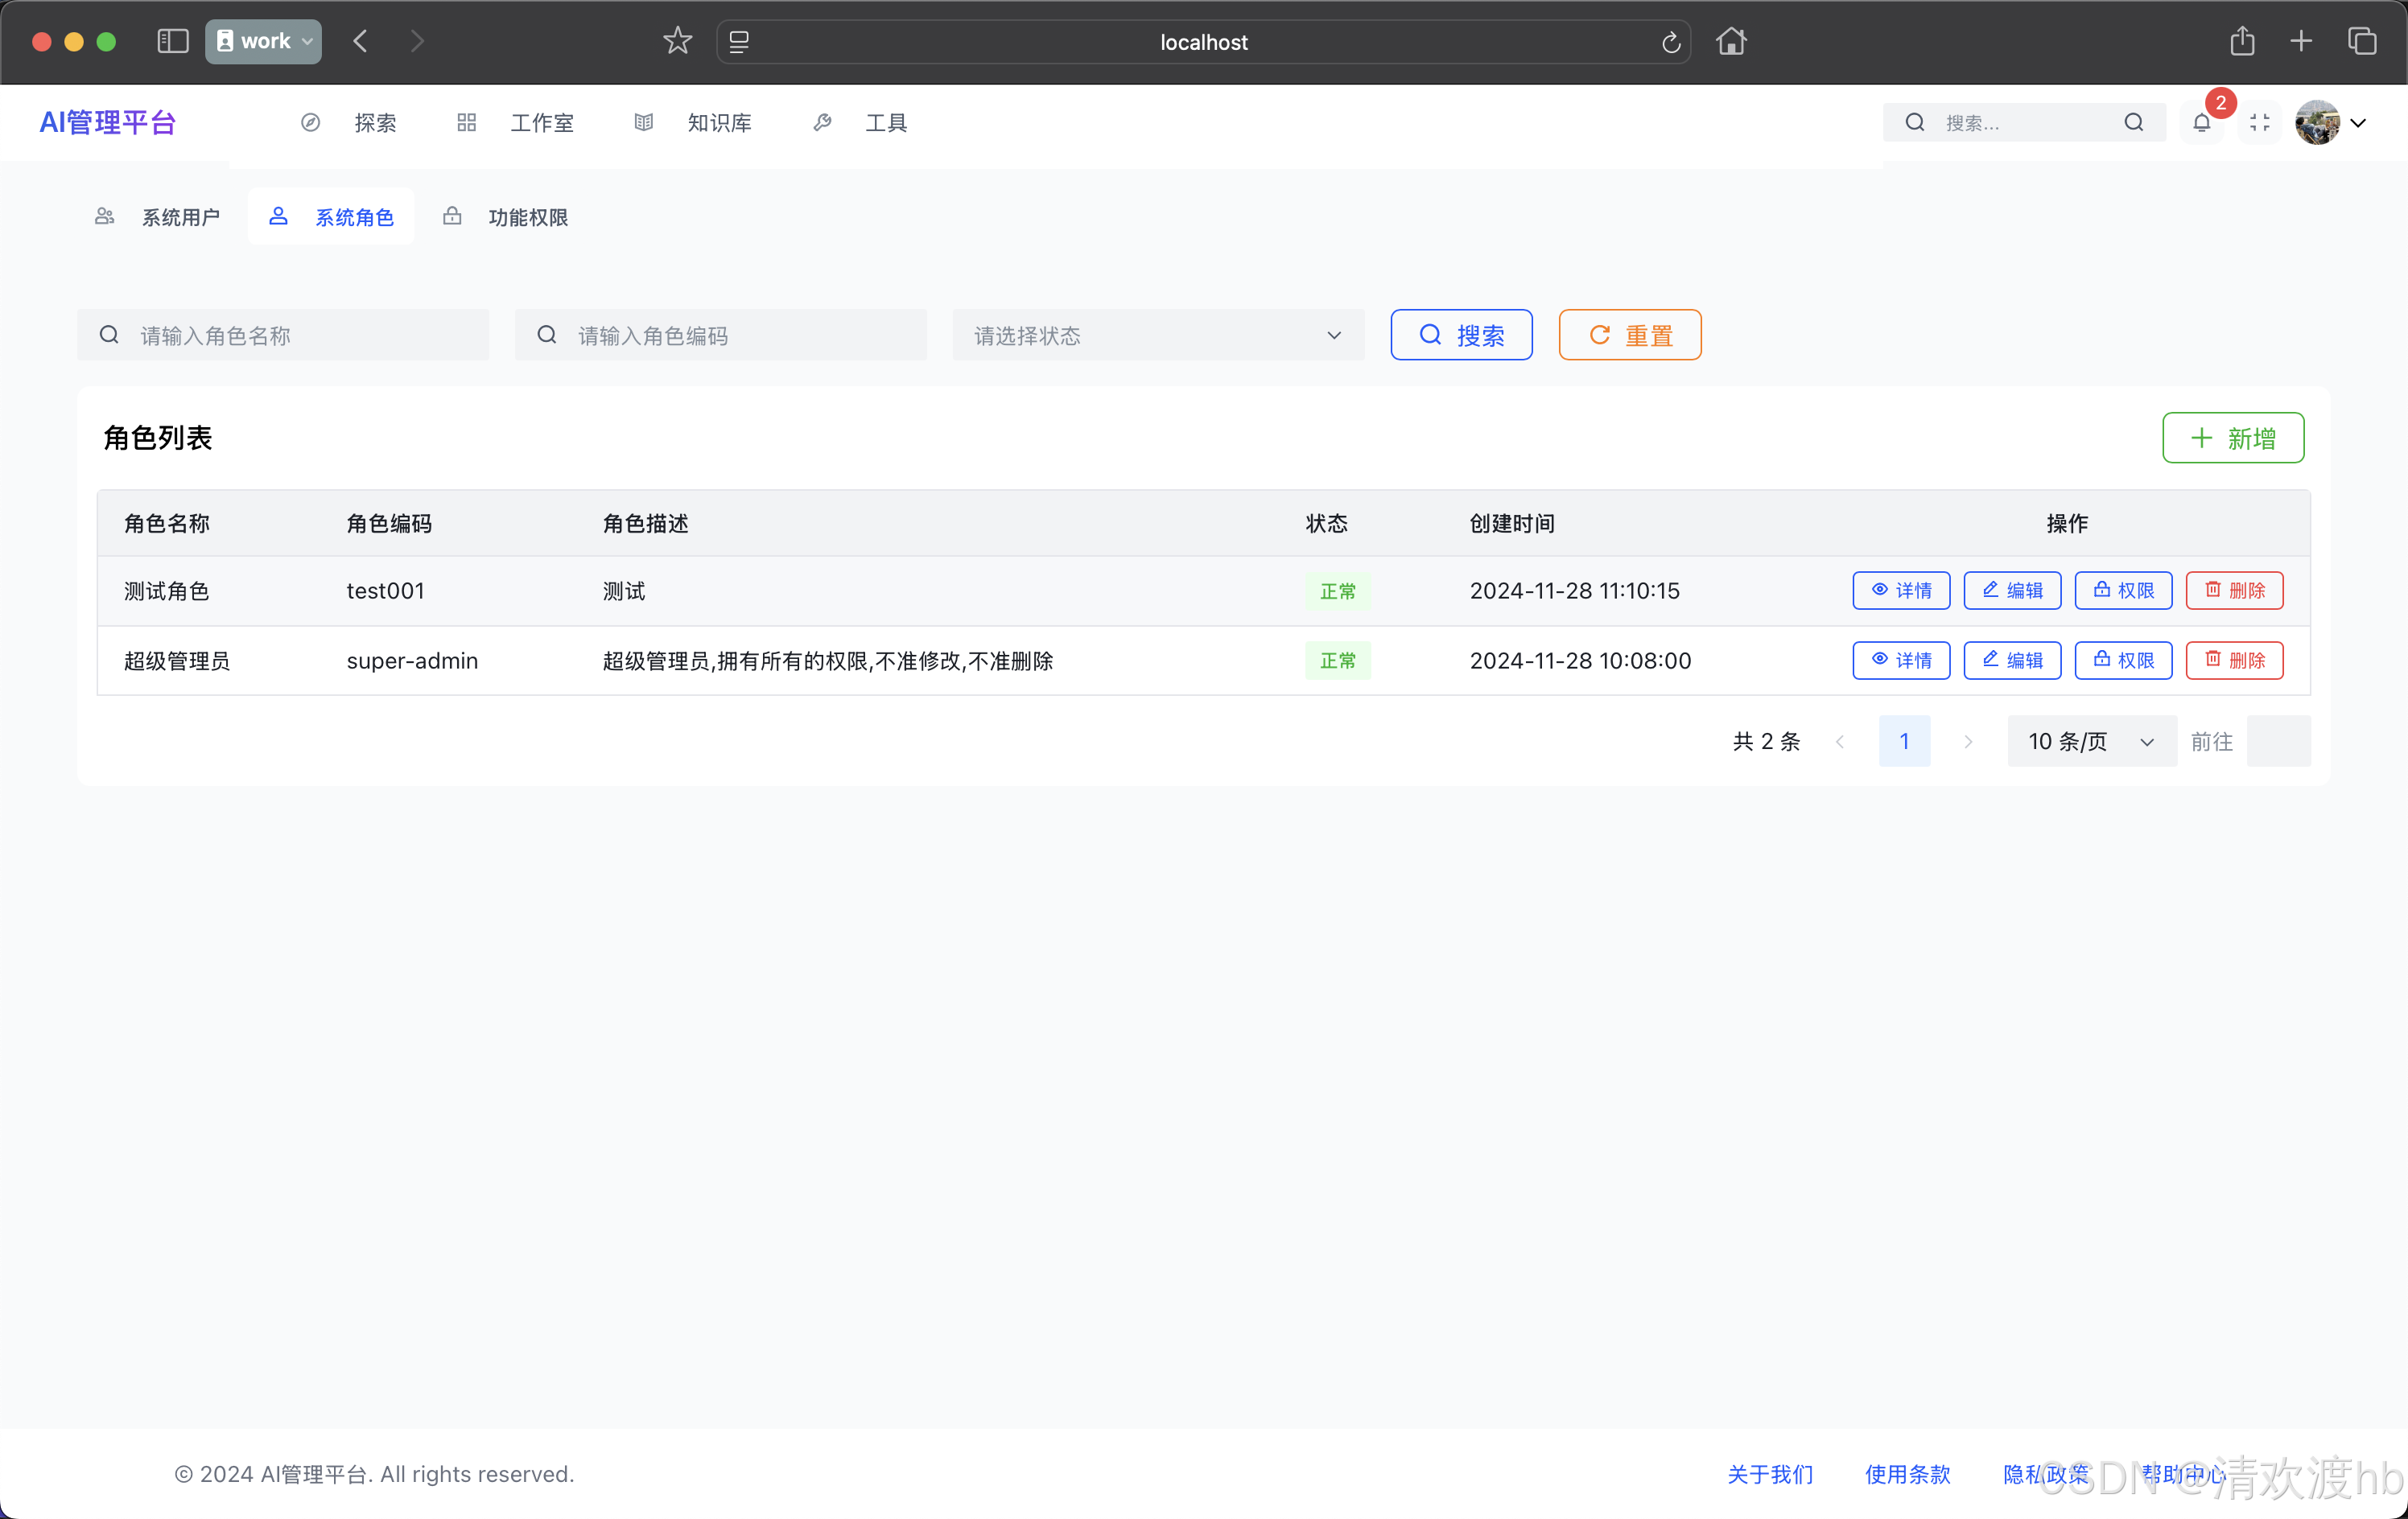Click the Safari sidebar toggle icon

pyautogui.click(x=173, y=41)
